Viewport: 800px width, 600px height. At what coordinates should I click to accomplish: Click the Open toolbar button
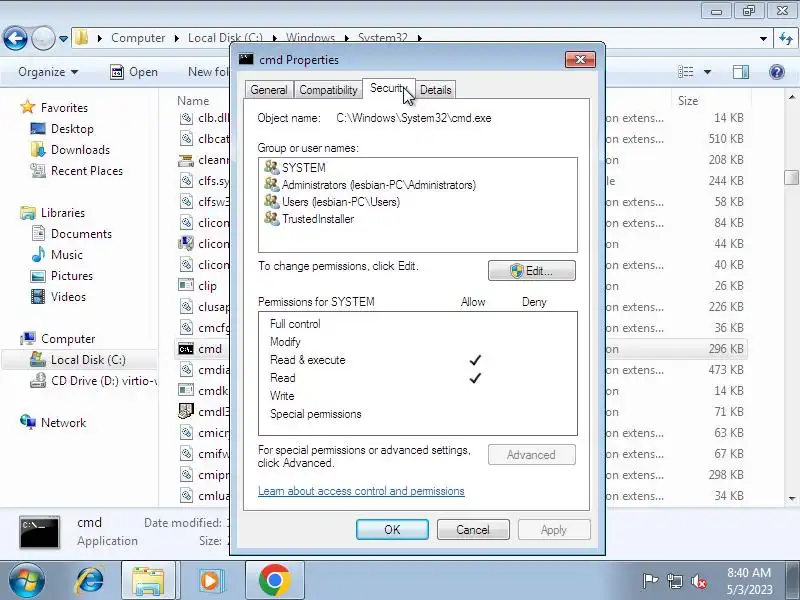134,72
